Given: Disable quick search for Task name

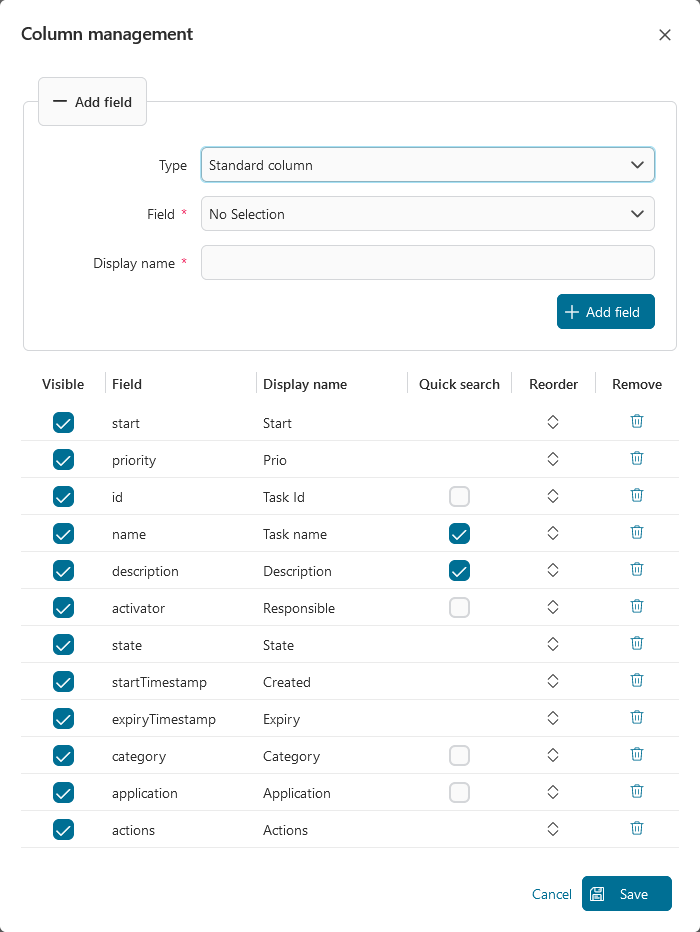Looking at the screenshot, I should [x=459, y=534].
